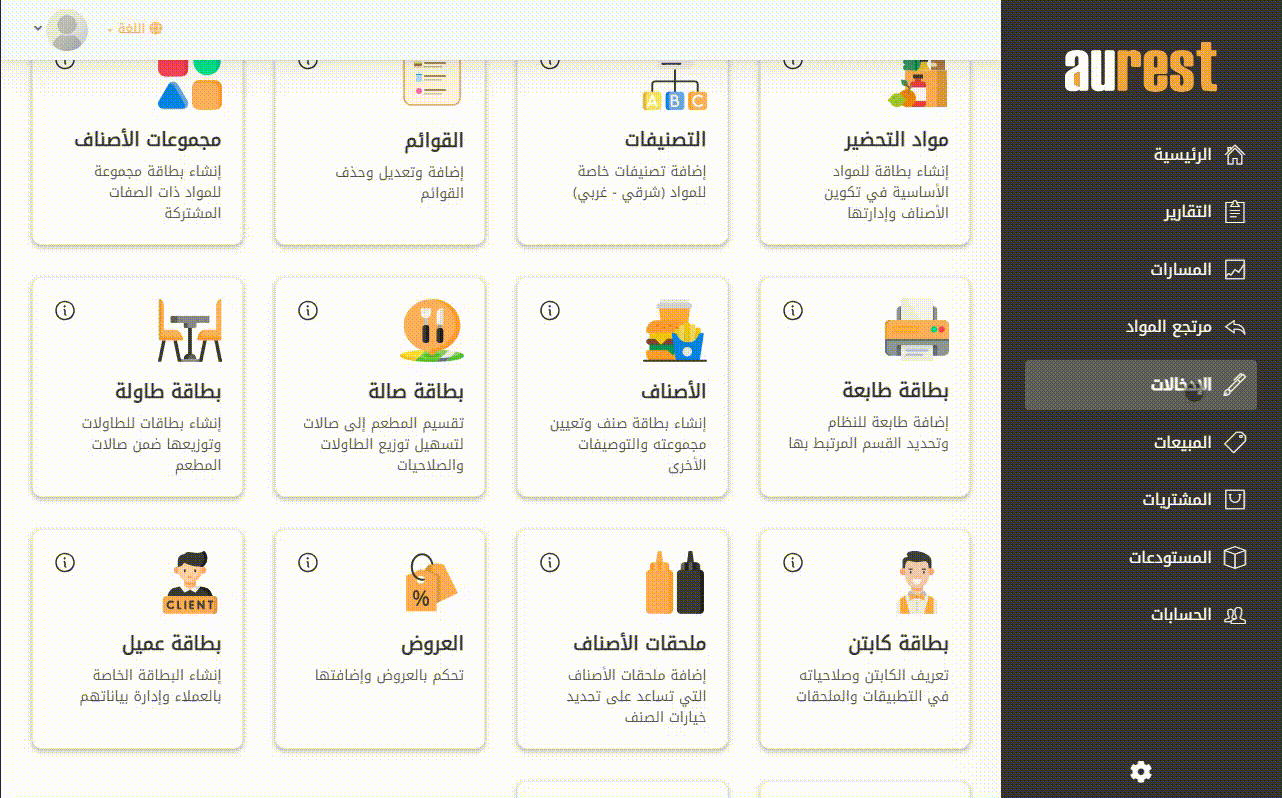The height and width of the screenshot is (798, 1282).
Task: Click the burger icon on الأصناف card
Action: click(x=673, y=330)
